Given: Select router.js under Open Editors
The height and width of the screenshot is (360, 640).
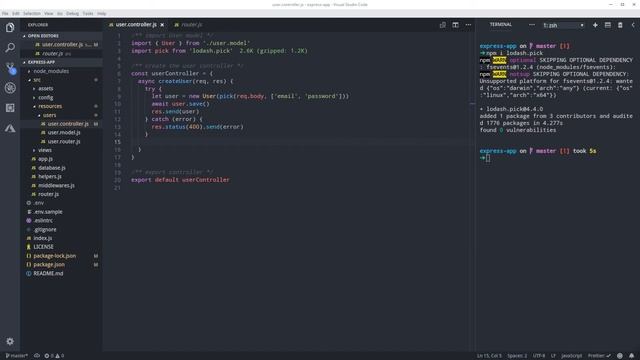Looking at the screenshot, I should coord(52,53).
